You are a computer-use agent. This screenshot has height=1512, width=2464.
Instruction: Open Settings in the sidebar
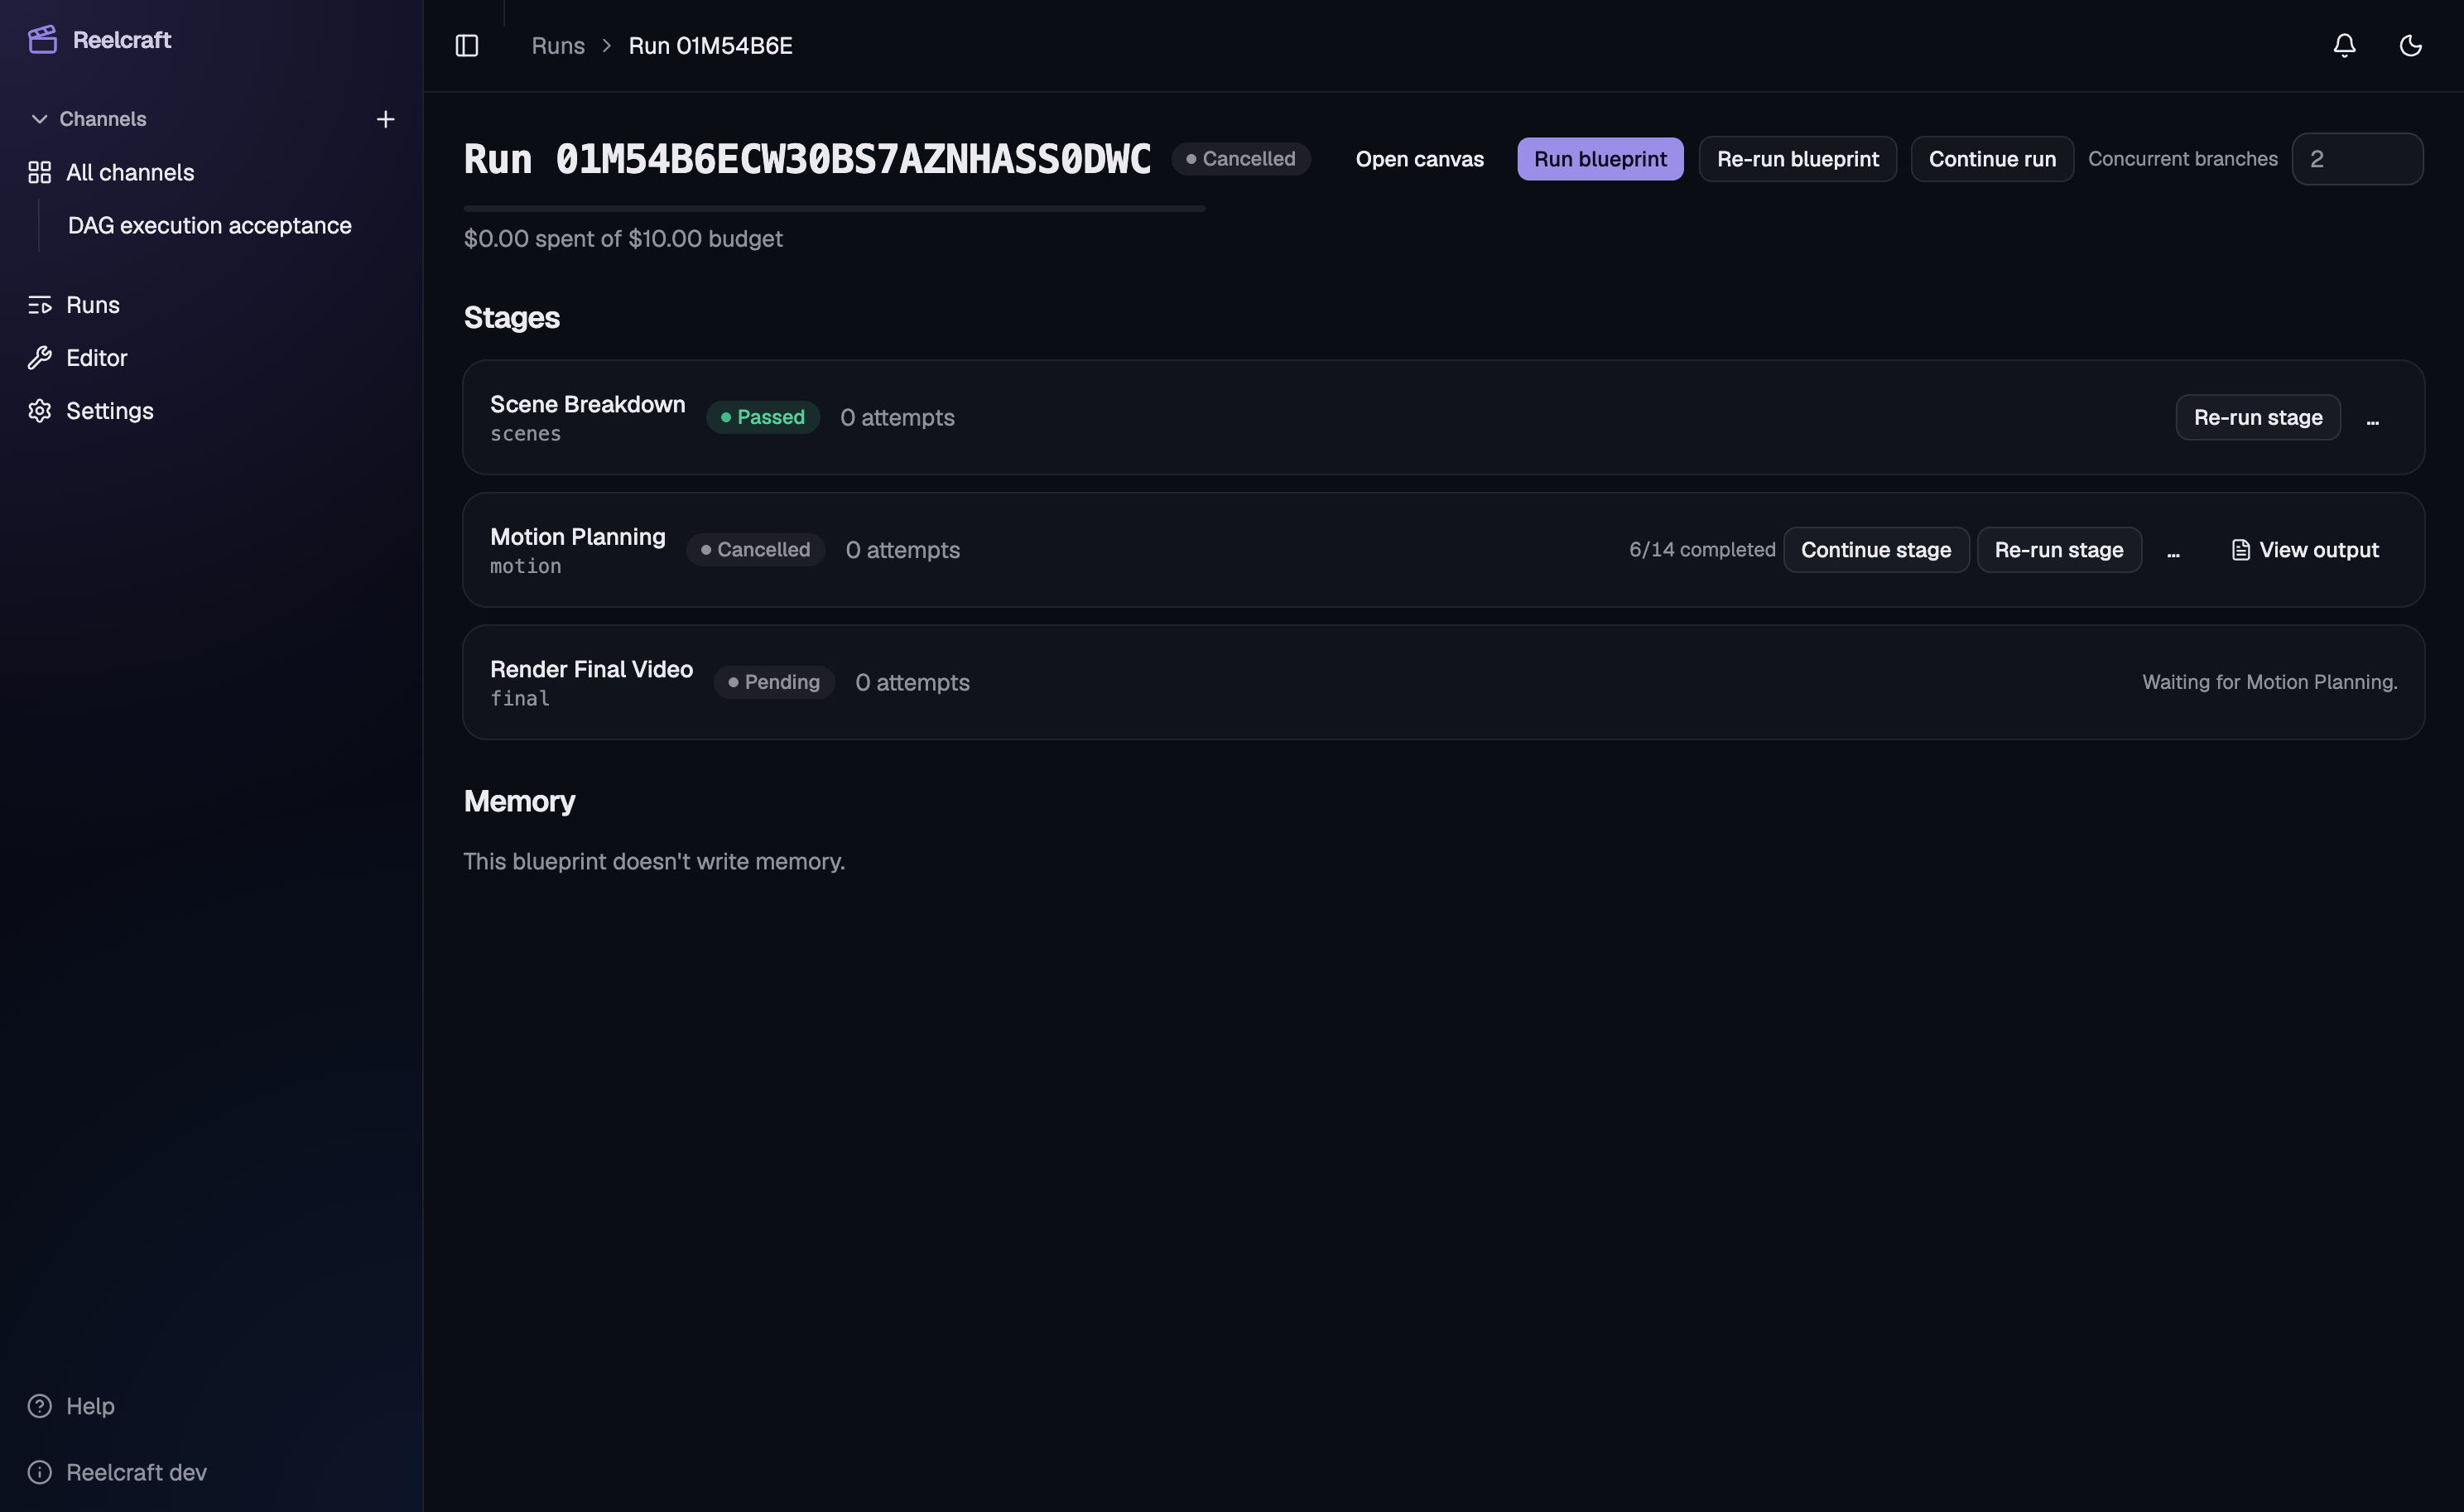coord(110,411)
